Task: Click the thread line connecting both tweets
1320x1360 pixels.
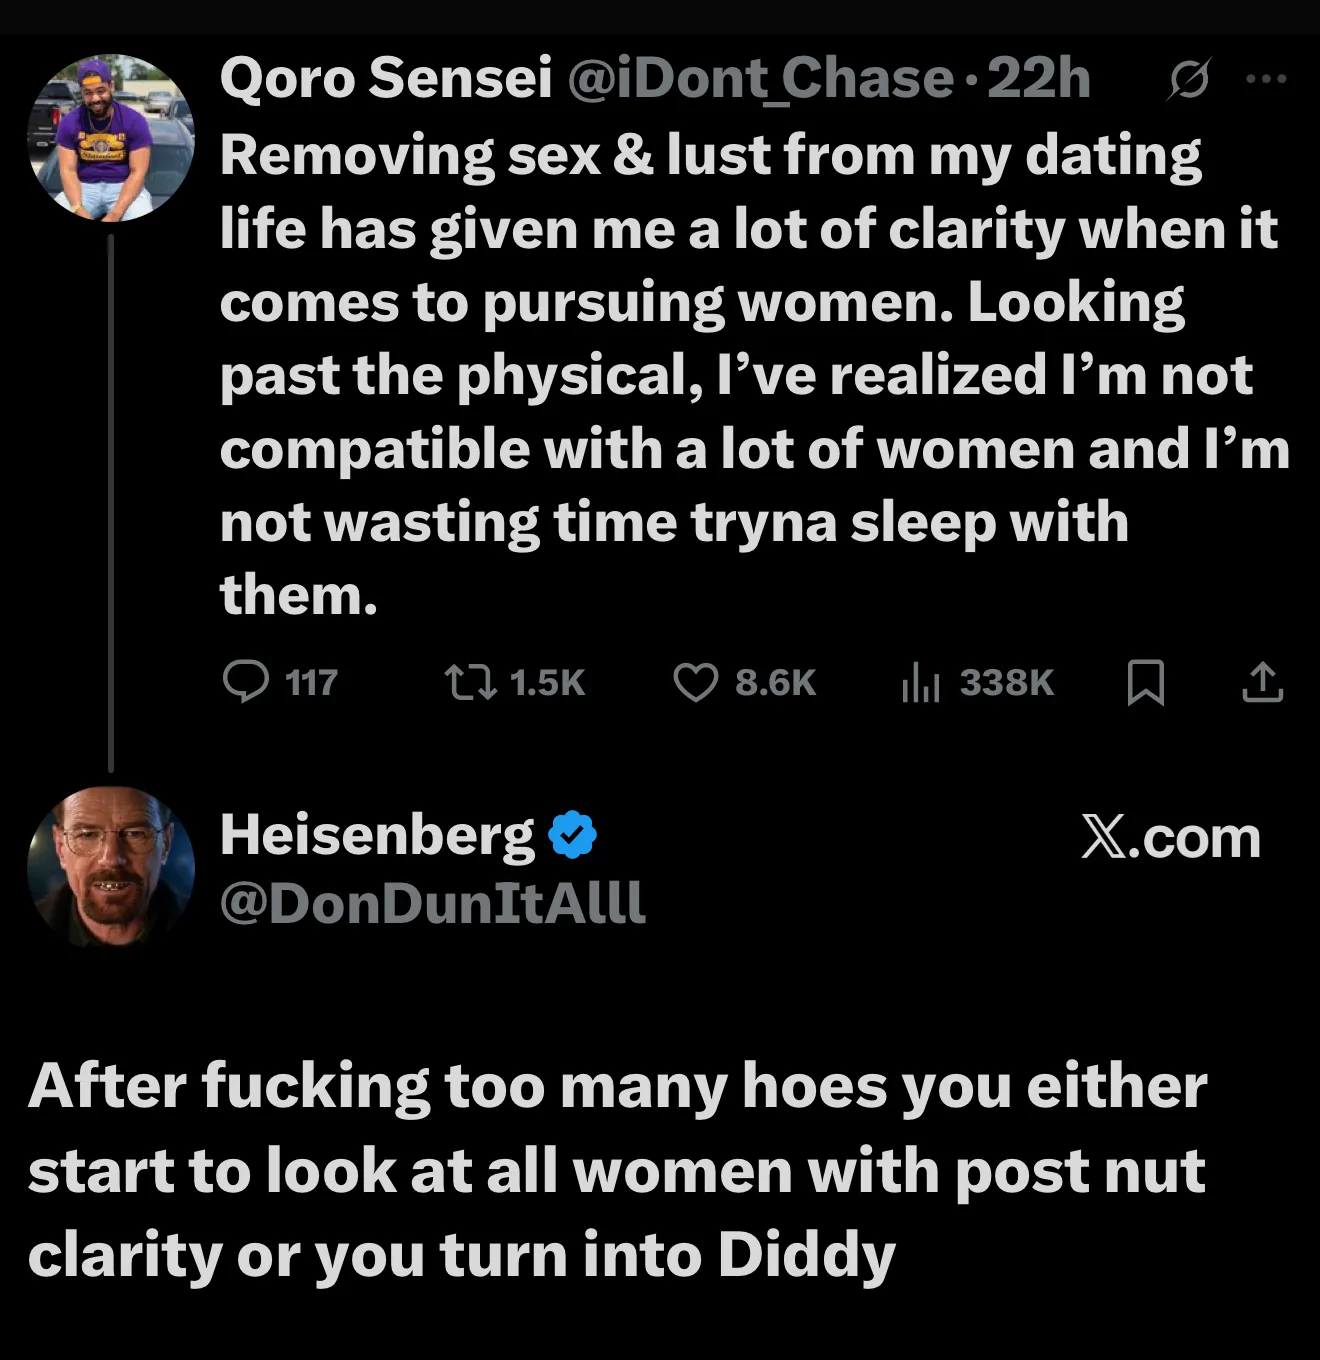Action: click(111, 500)
